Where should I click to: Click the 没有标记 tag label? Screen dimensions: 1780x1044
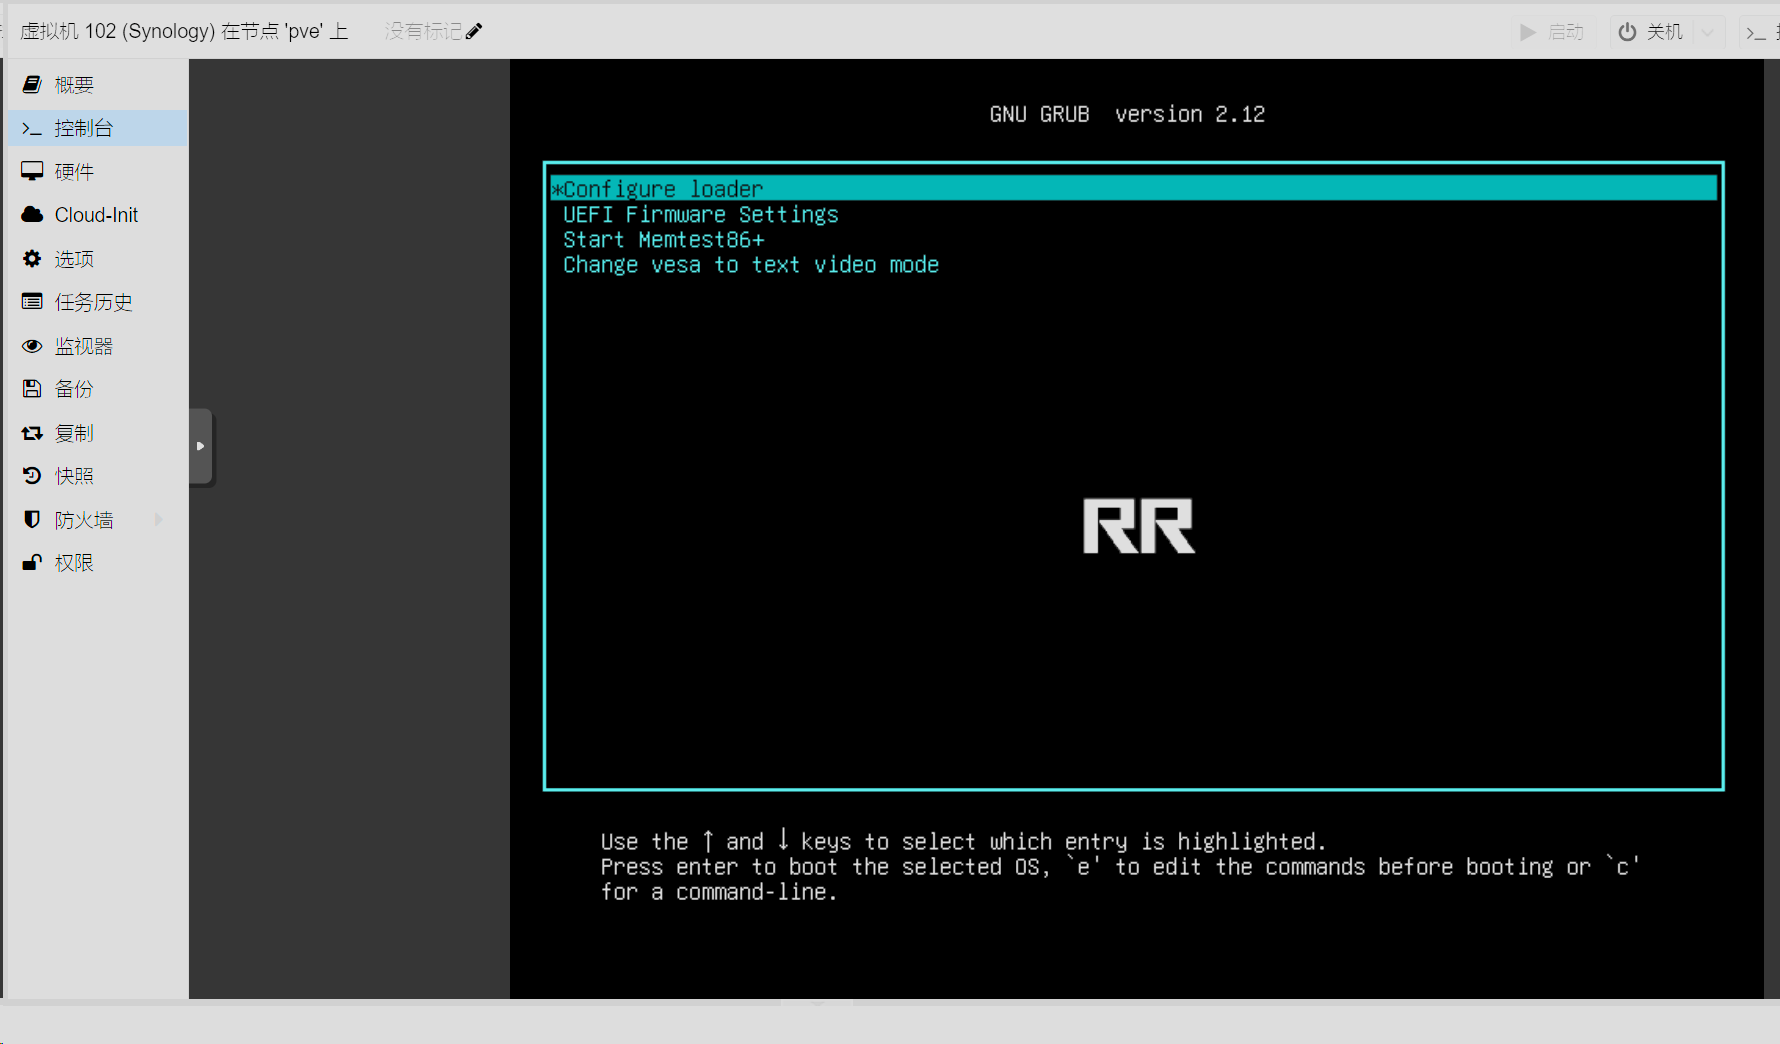click(423, 31)
